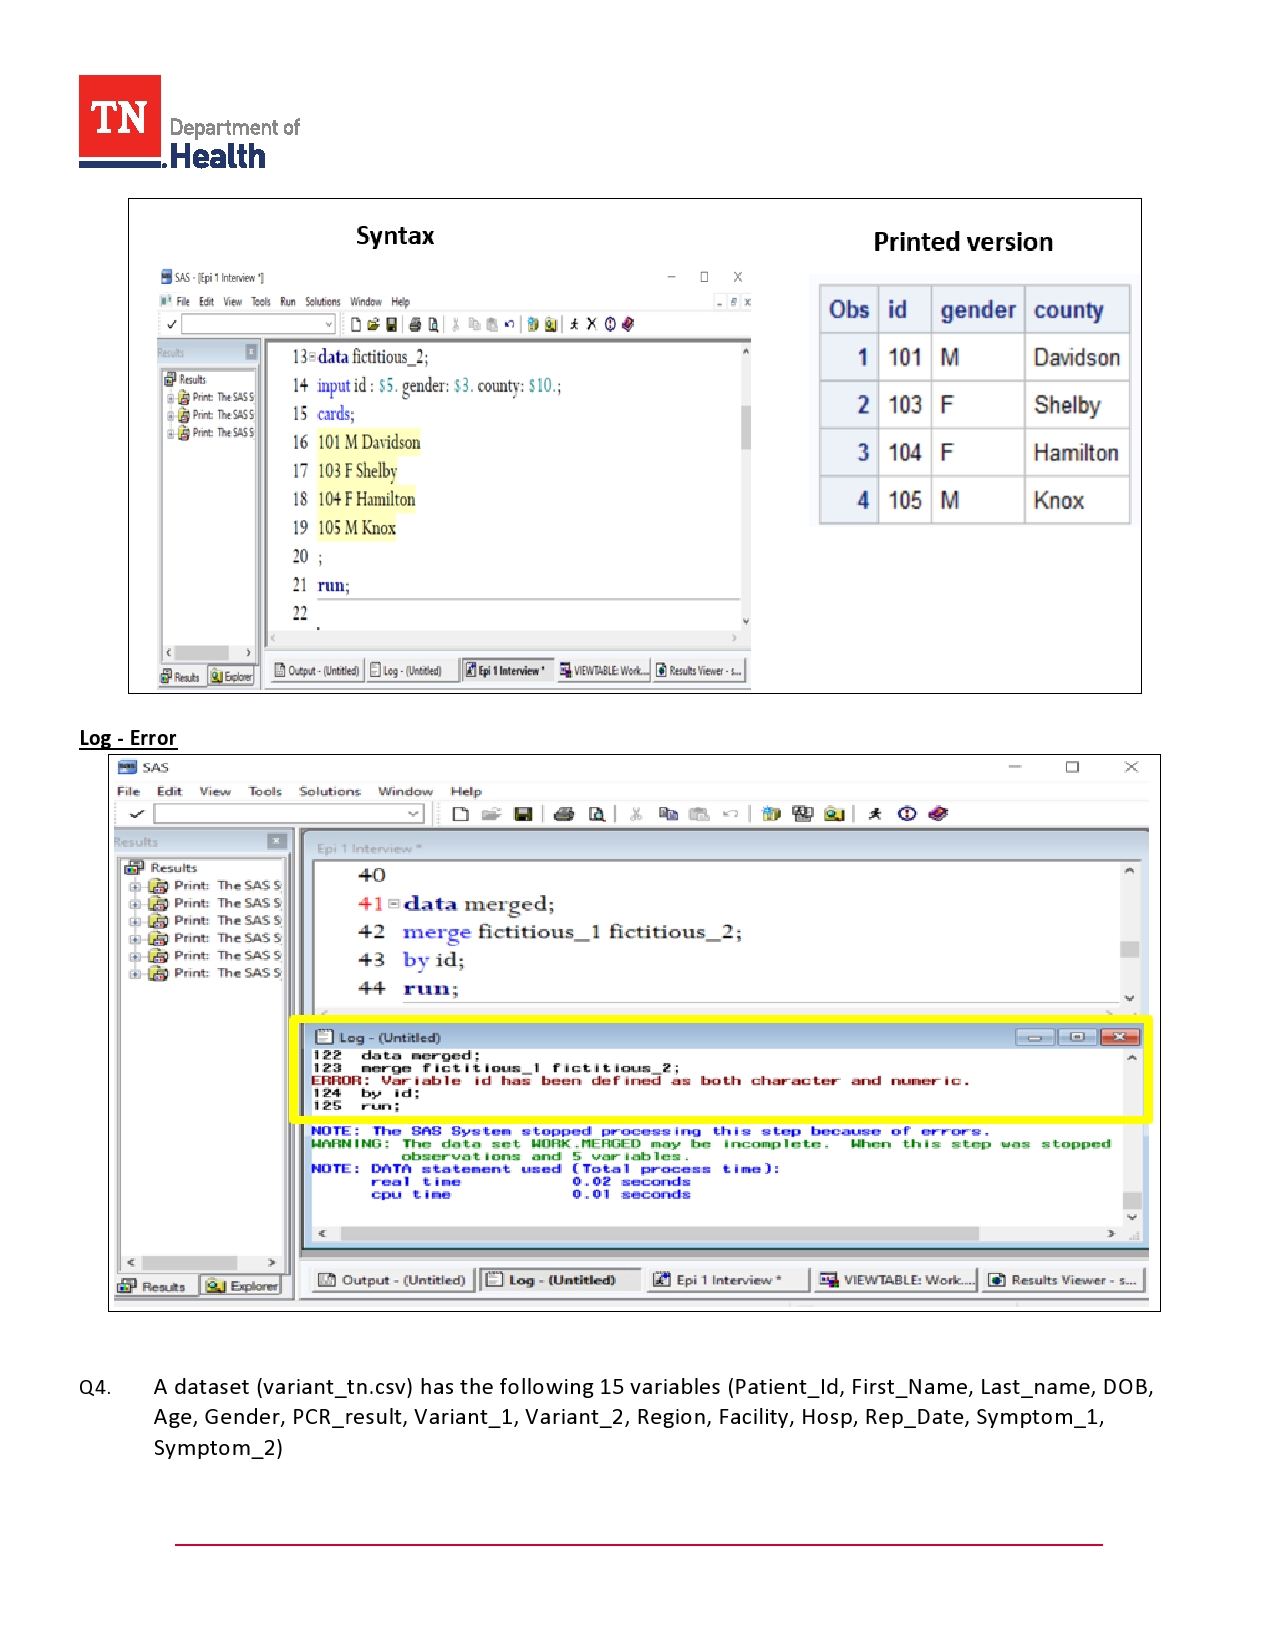Click Print Preview icon in Syntax SAS toolbar
Image resolution: width=1275 pixels, height=1650 pixels.
tap(433, 324)
